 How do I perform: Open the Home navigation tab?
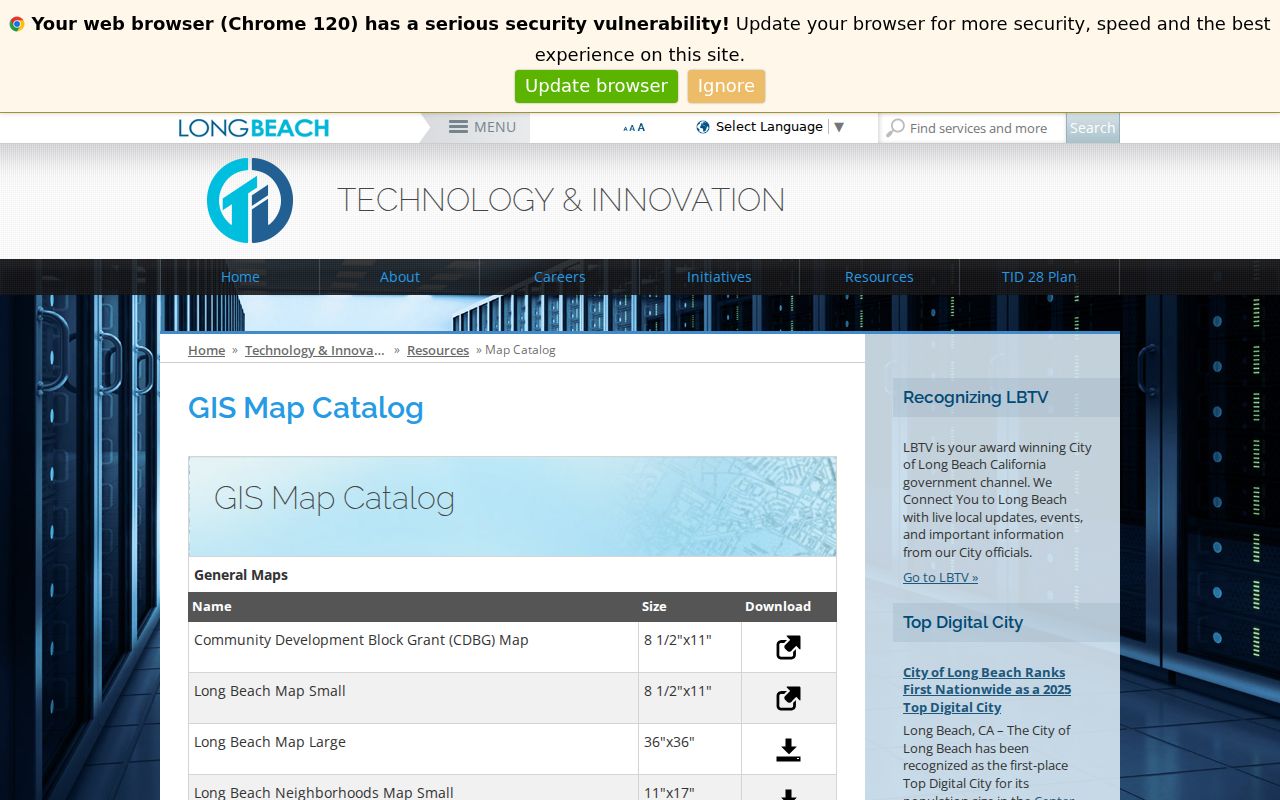pos(240,277)
